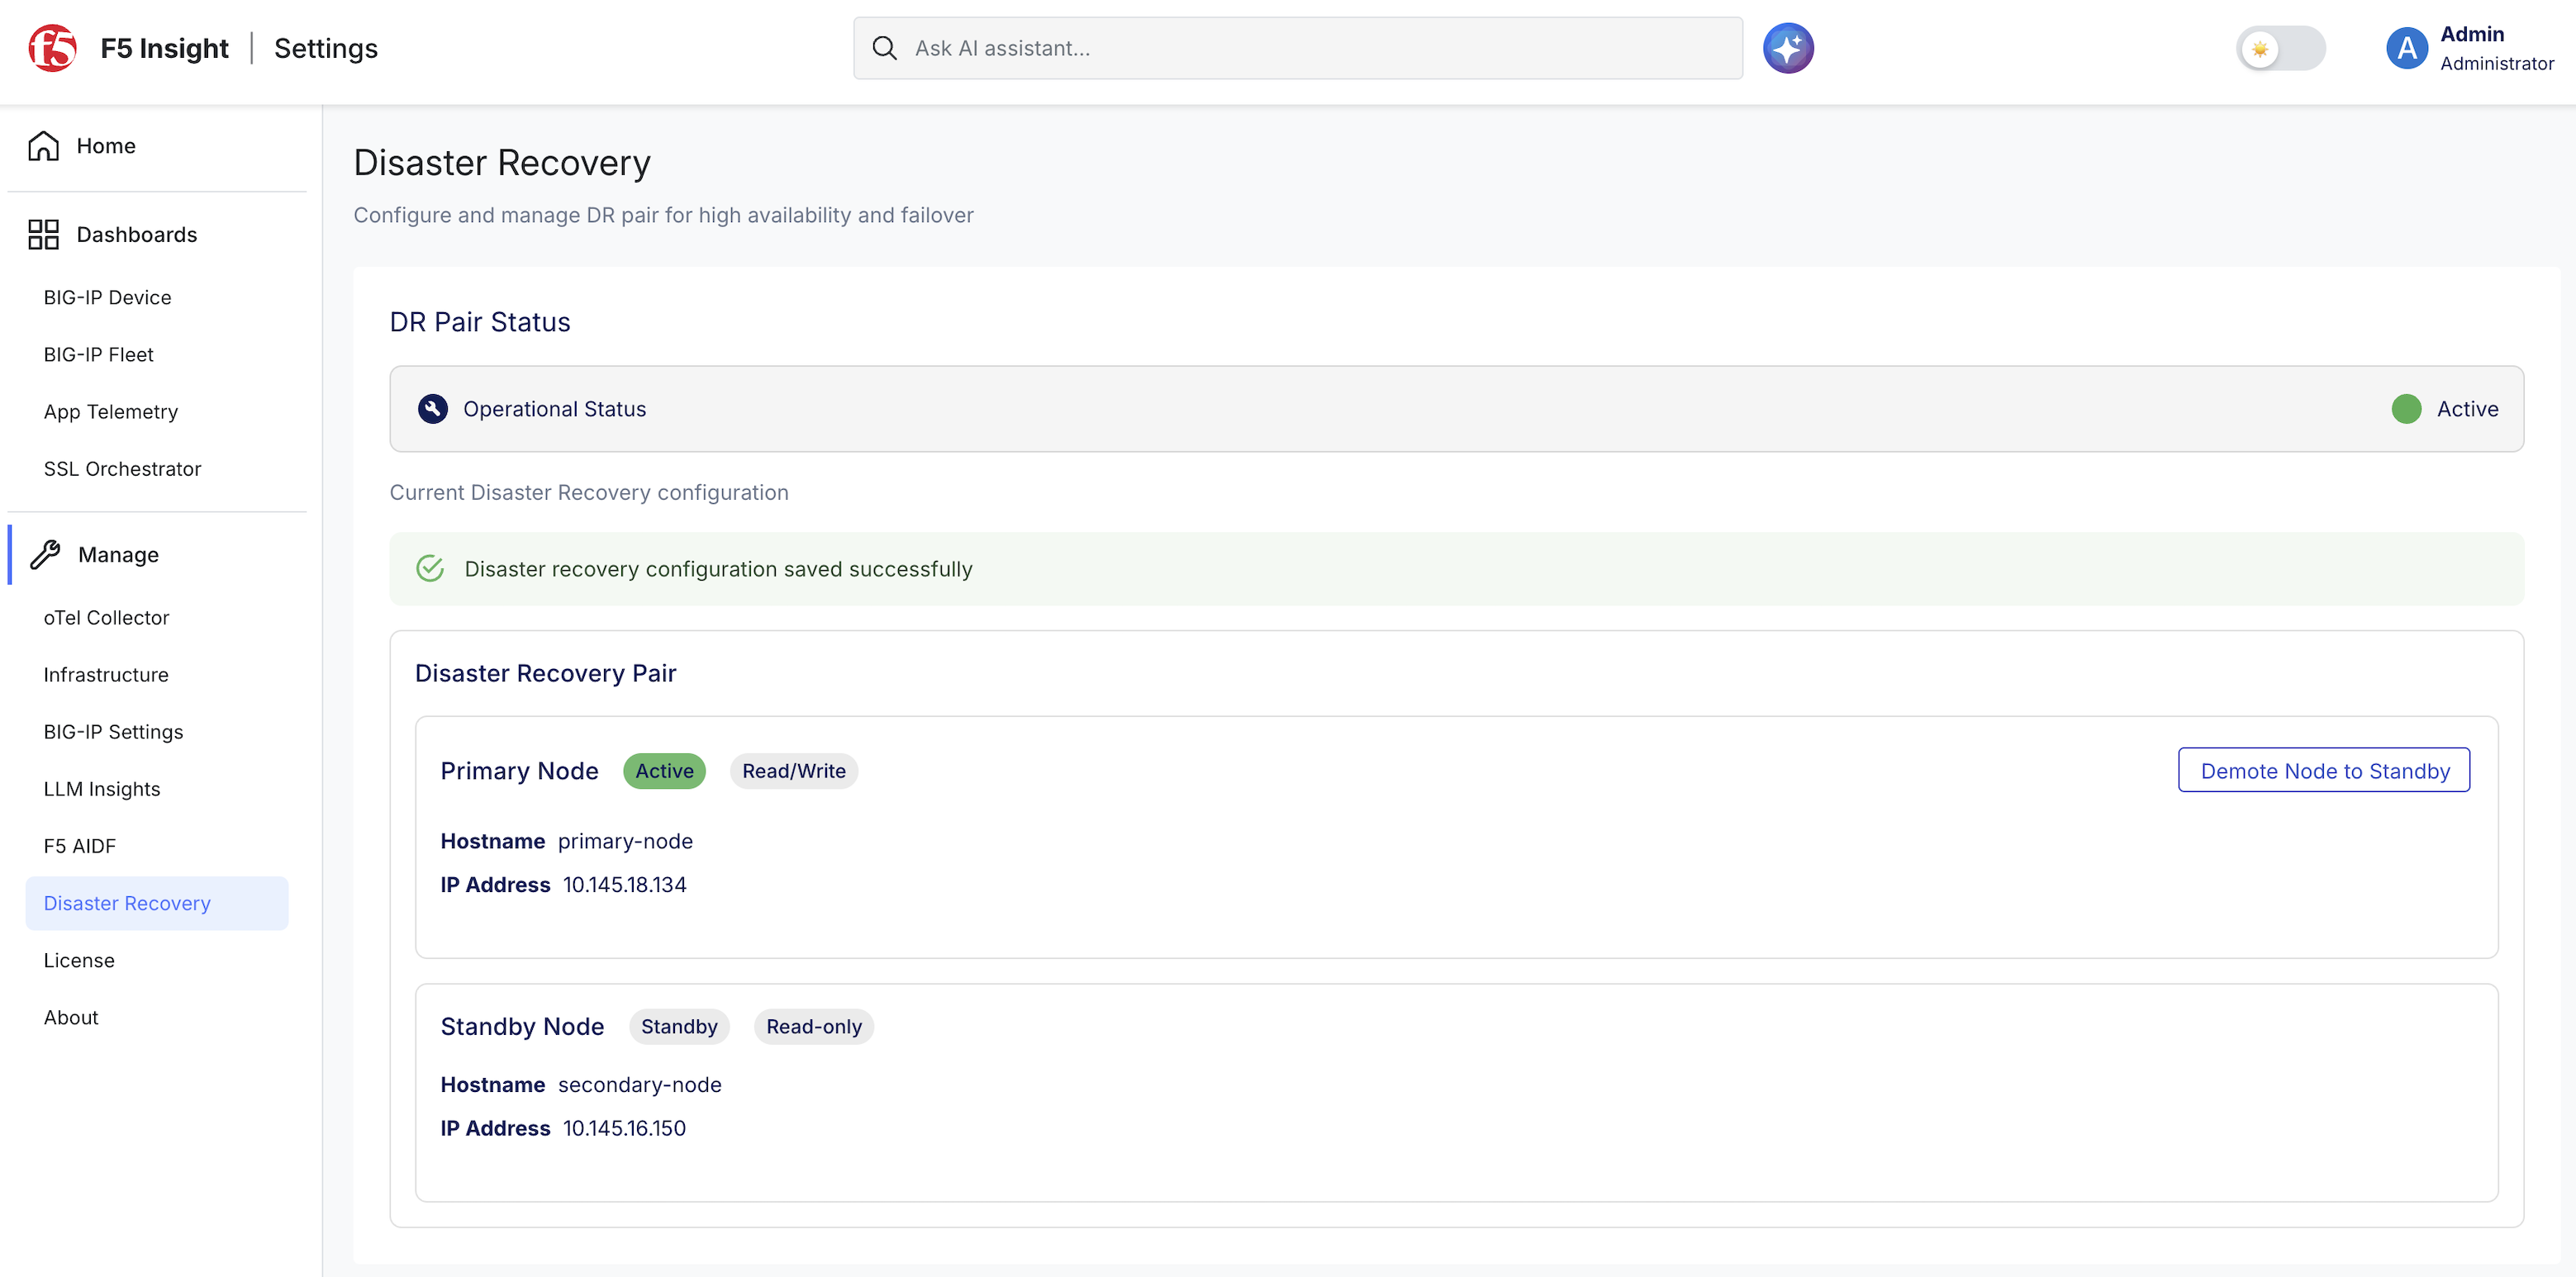2576x1277 pixels.
Task: Open Infrastructure settings
Action: [106, 675]
